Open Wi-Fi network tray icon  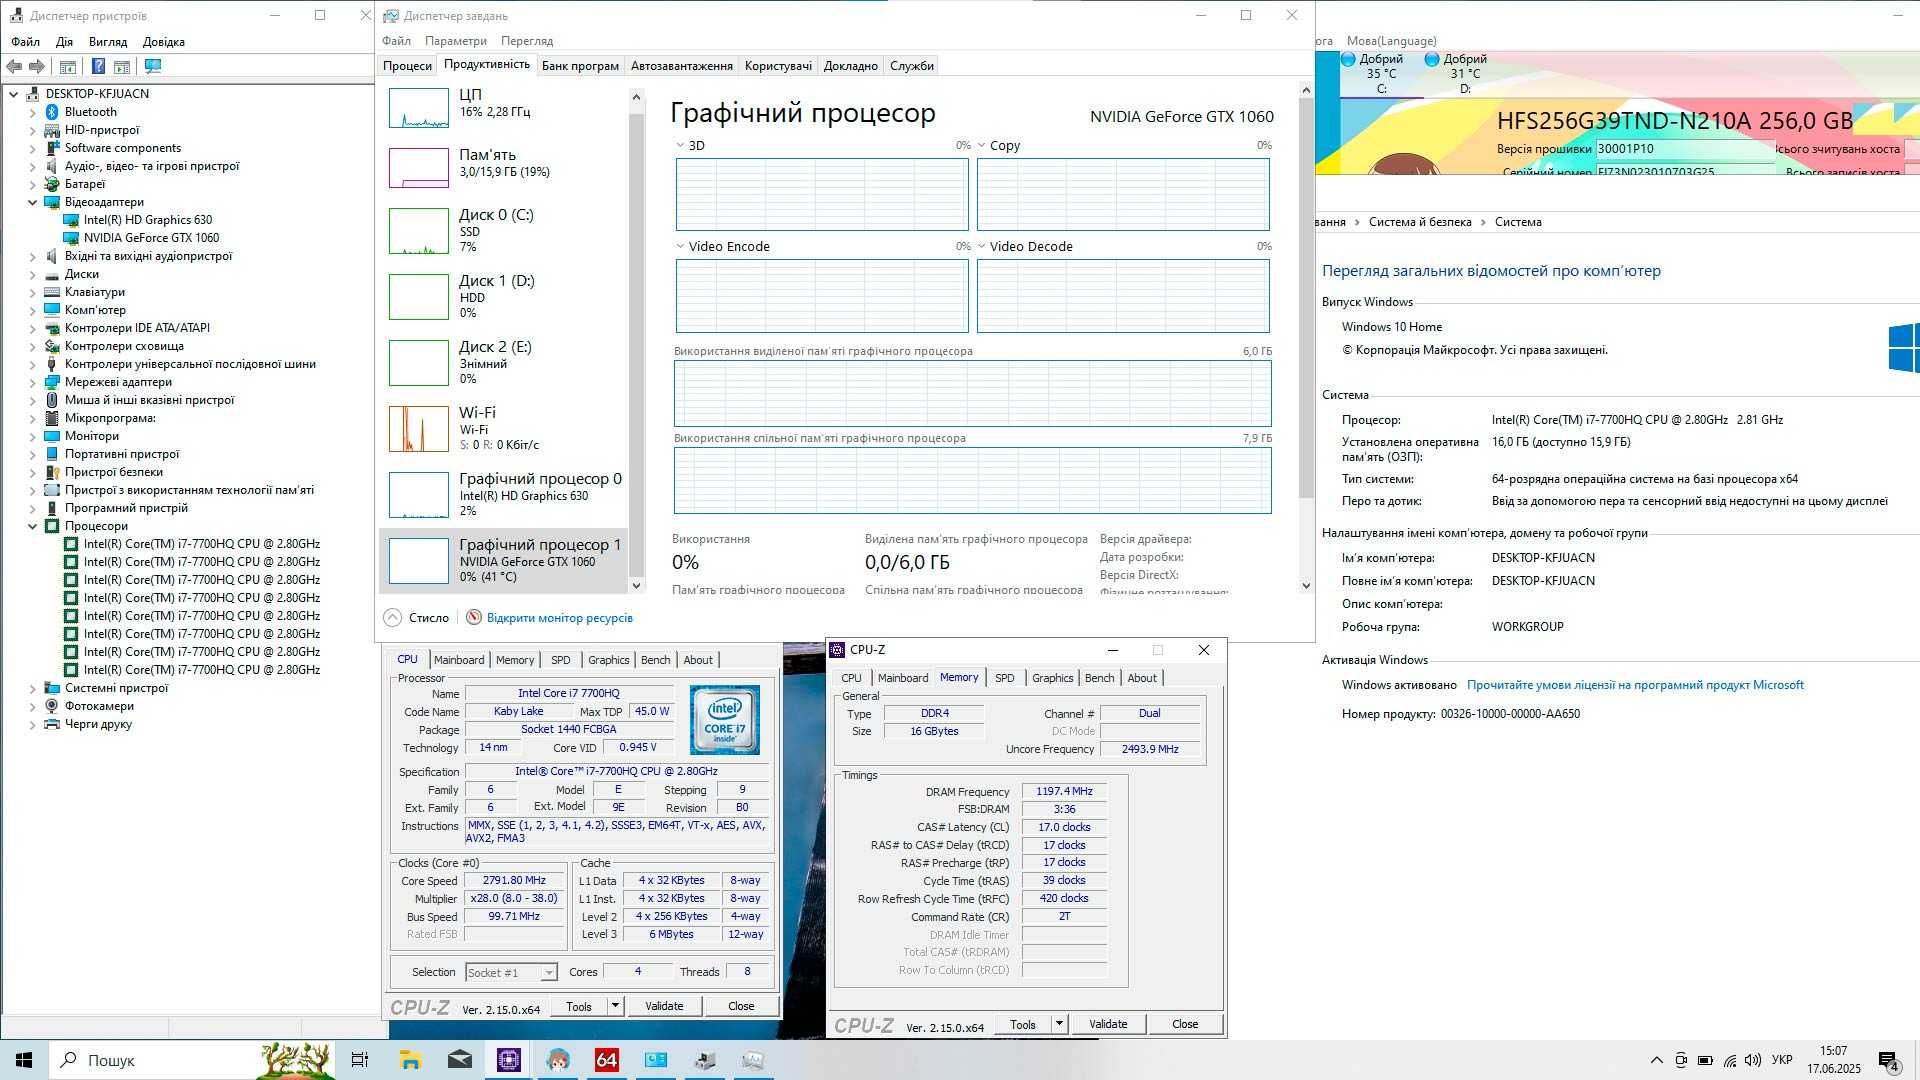pos(1729,1060)
